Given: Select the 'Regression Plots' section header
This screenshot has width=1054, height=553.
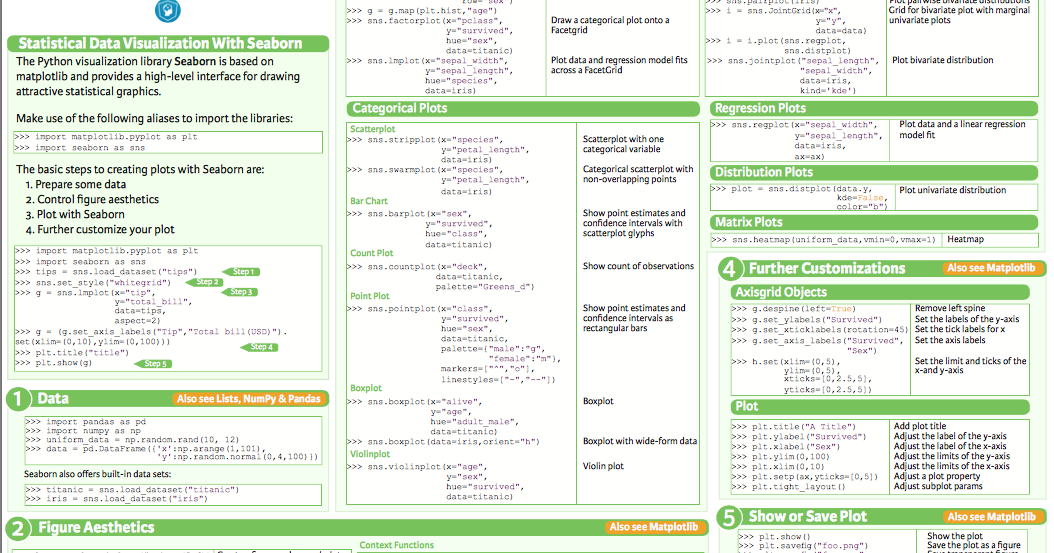Looking at the screenshot, I should click(x=874, y=108).
